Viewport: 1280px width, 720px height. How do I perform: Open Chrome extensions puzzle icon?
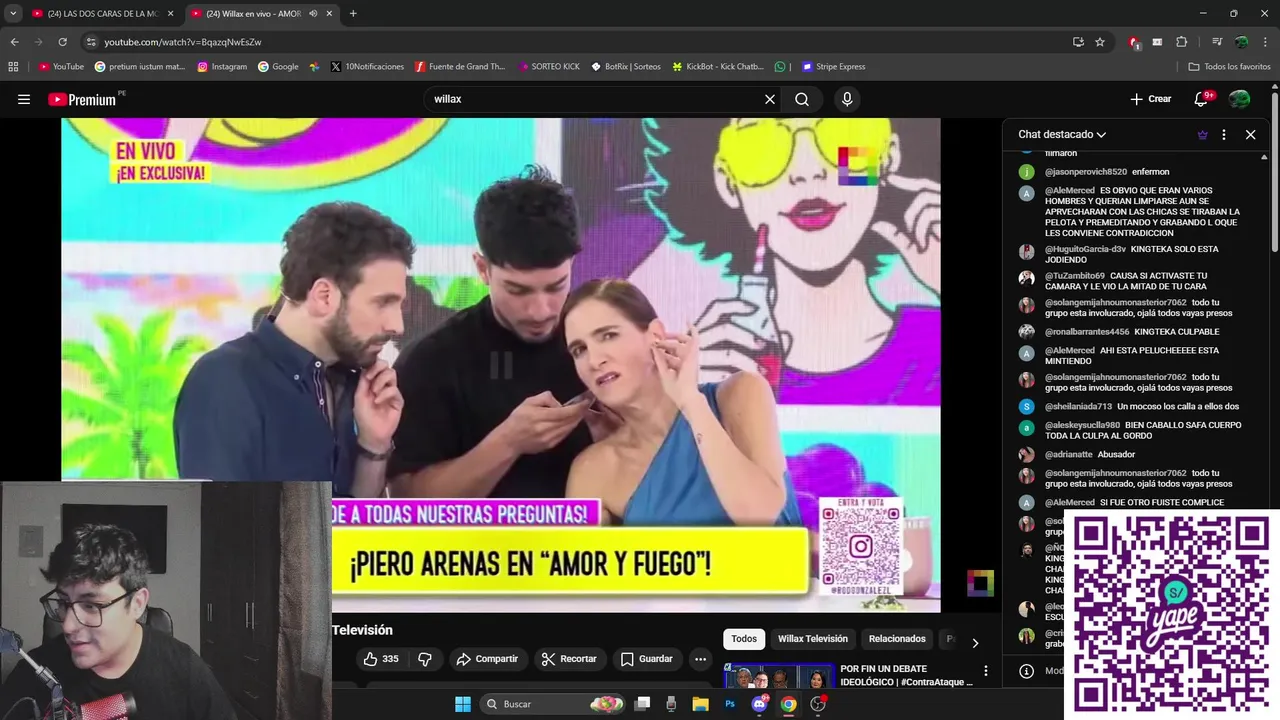[x=1181, y=42]
